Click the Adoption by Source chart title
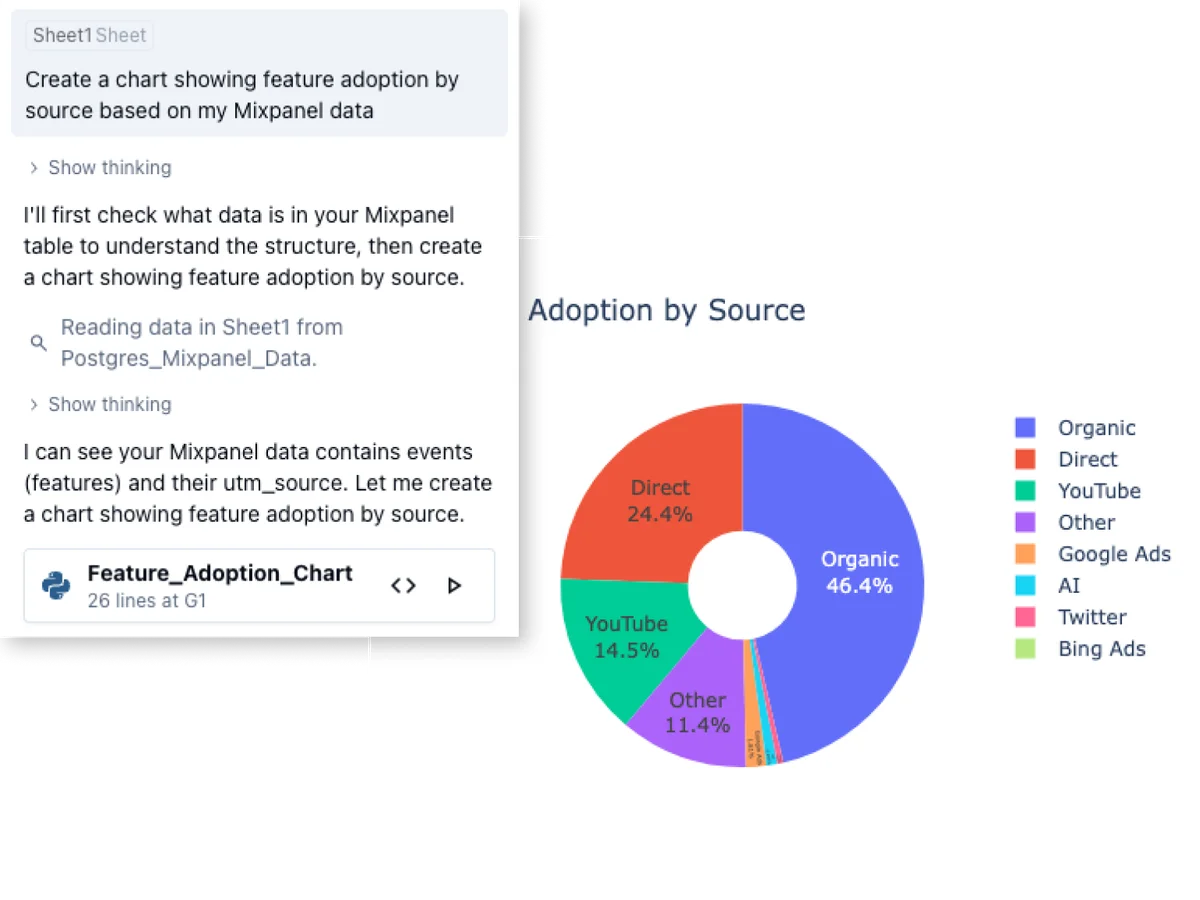Screen dimensions: 1200x900 point(666,311)
